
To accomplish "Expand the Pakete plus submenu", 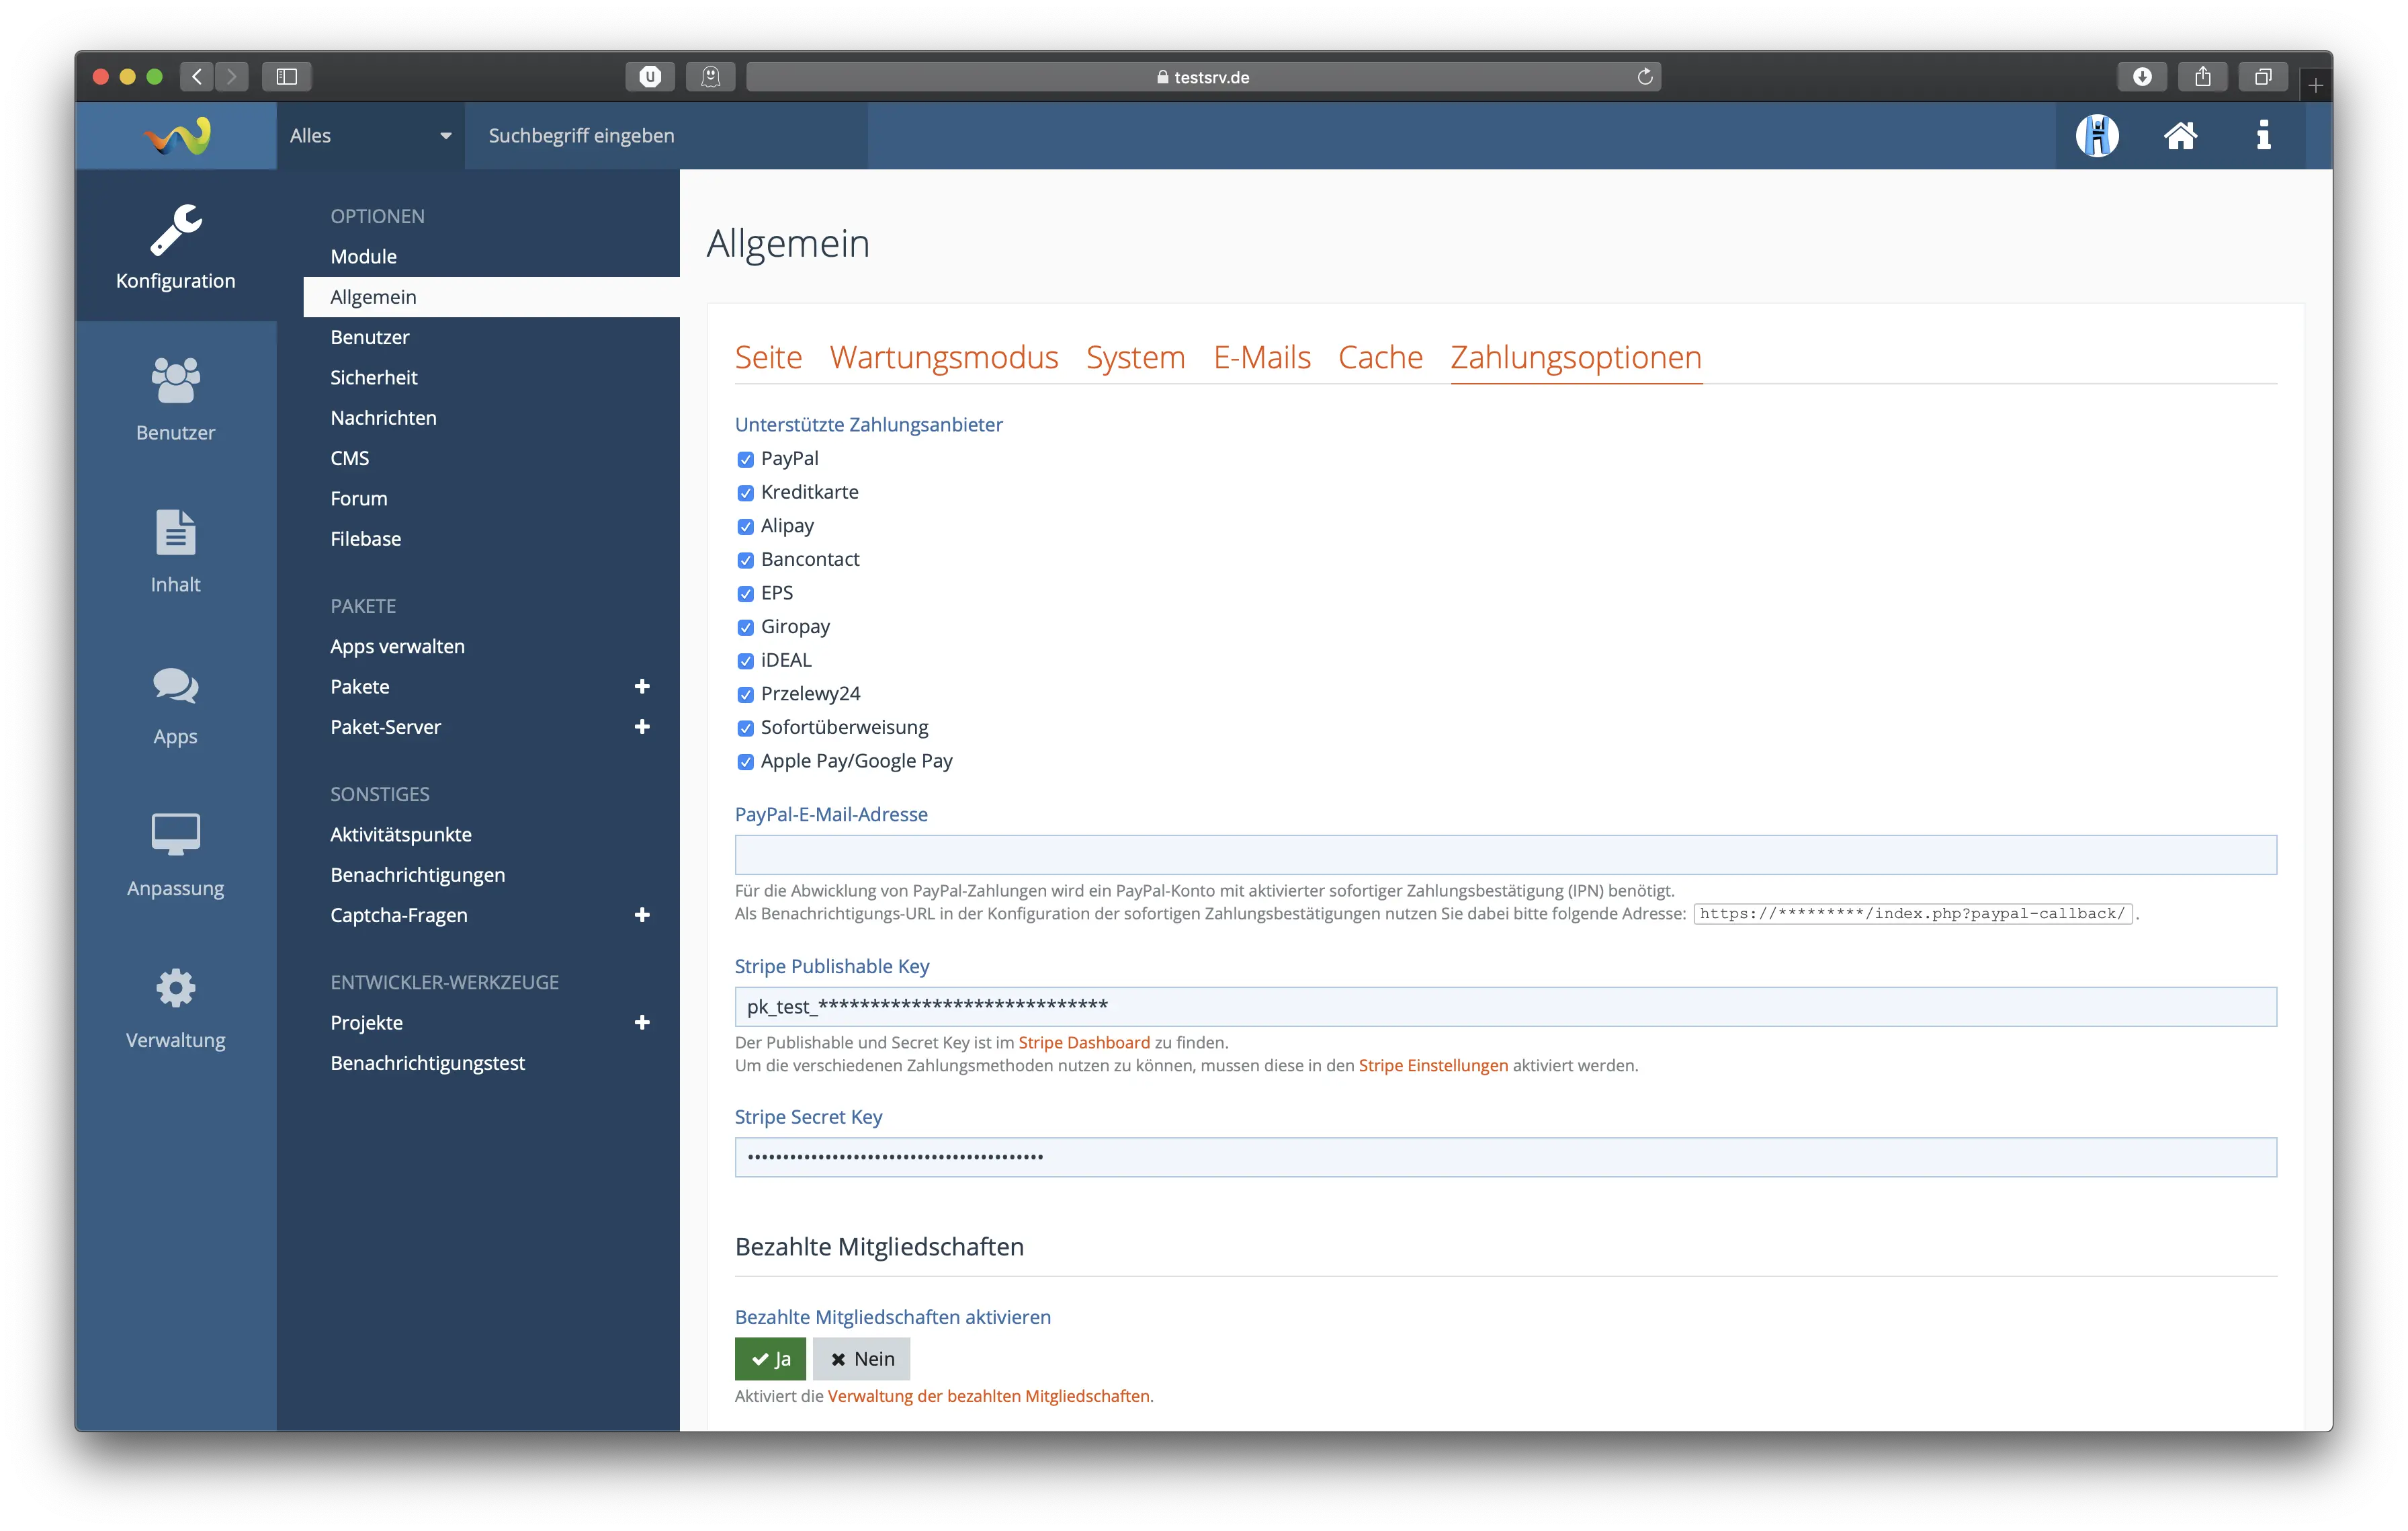I will (x=642, y=686).
